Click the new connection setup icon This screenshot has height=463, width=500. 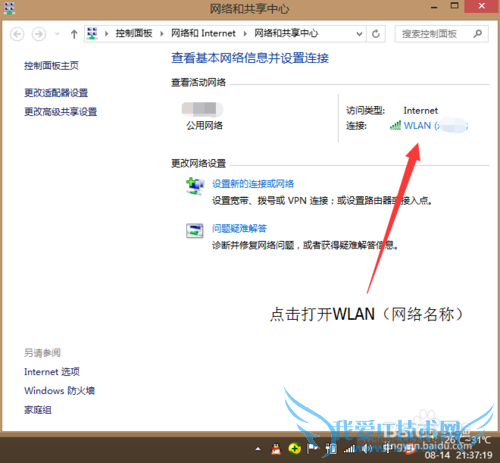195,186
